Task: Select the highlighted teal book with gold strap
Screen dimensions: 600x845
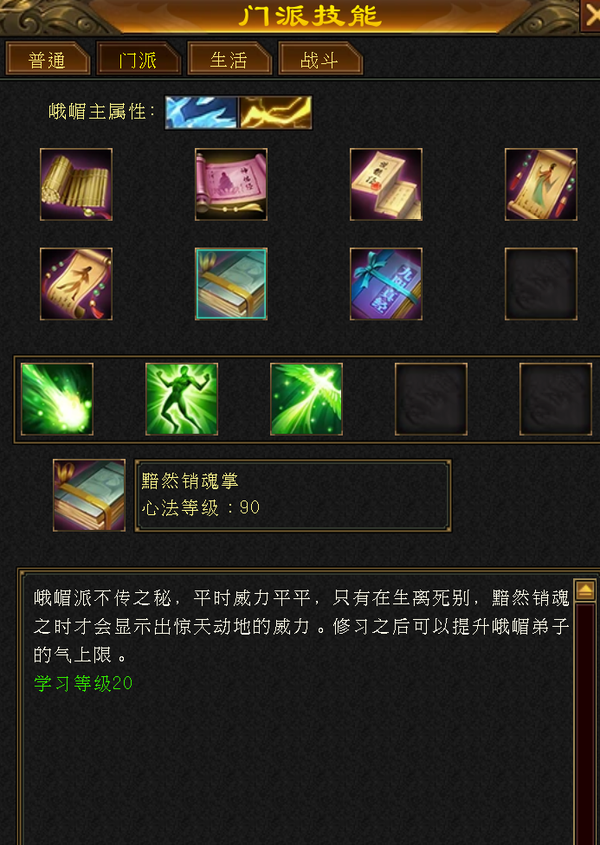Action: (x=231, y=284)
